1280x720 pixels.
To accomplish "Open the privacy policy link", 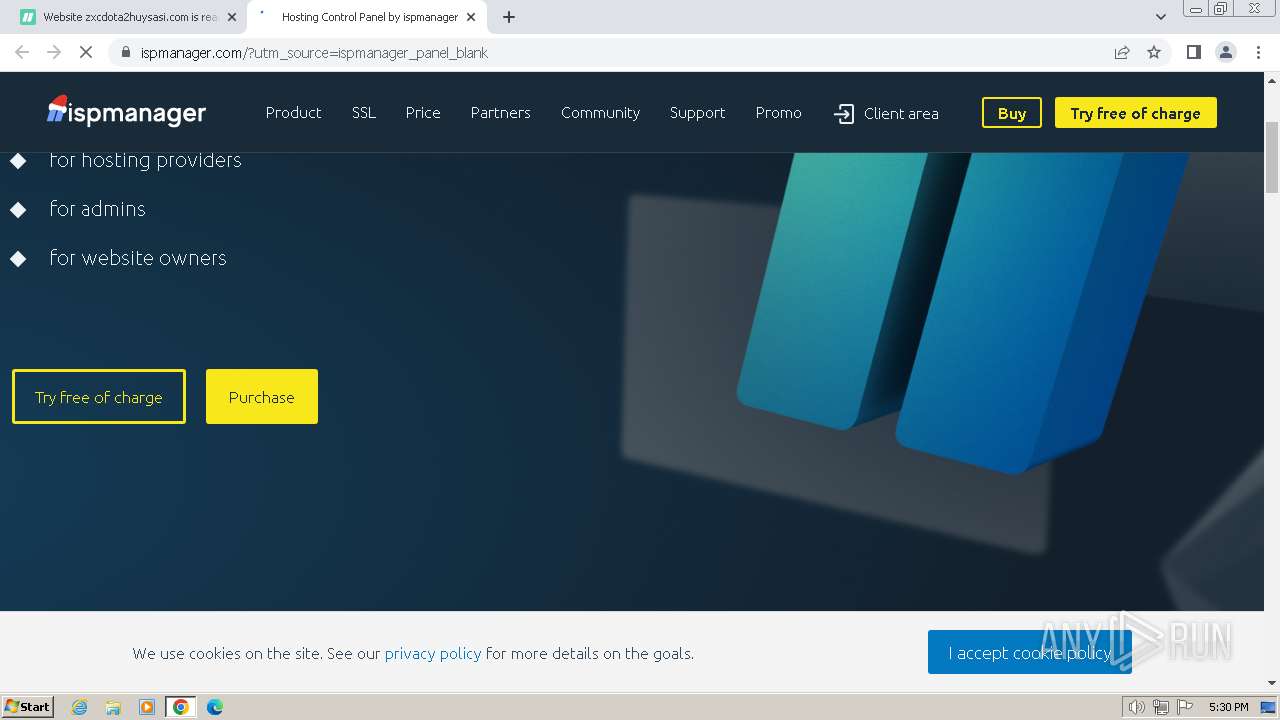I will pos(433,653).
